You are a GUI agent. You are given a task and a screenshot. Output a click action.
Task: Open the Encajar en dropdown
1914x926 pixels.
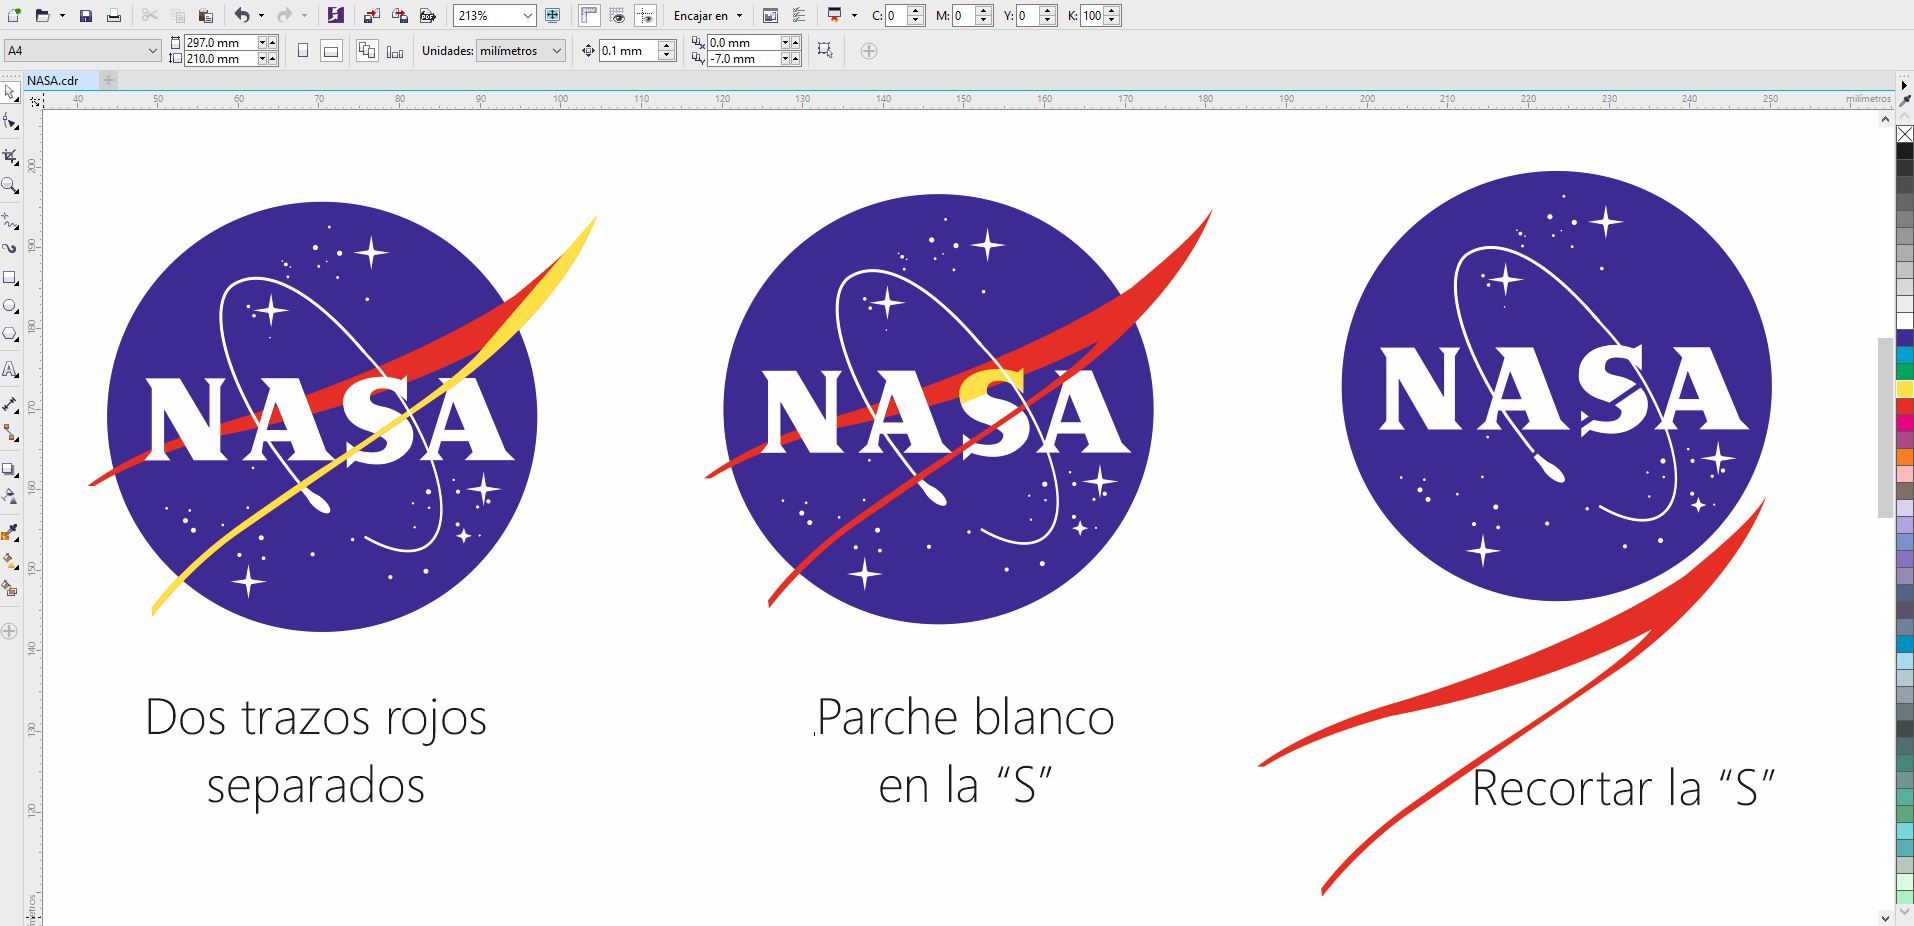[708, 15]
